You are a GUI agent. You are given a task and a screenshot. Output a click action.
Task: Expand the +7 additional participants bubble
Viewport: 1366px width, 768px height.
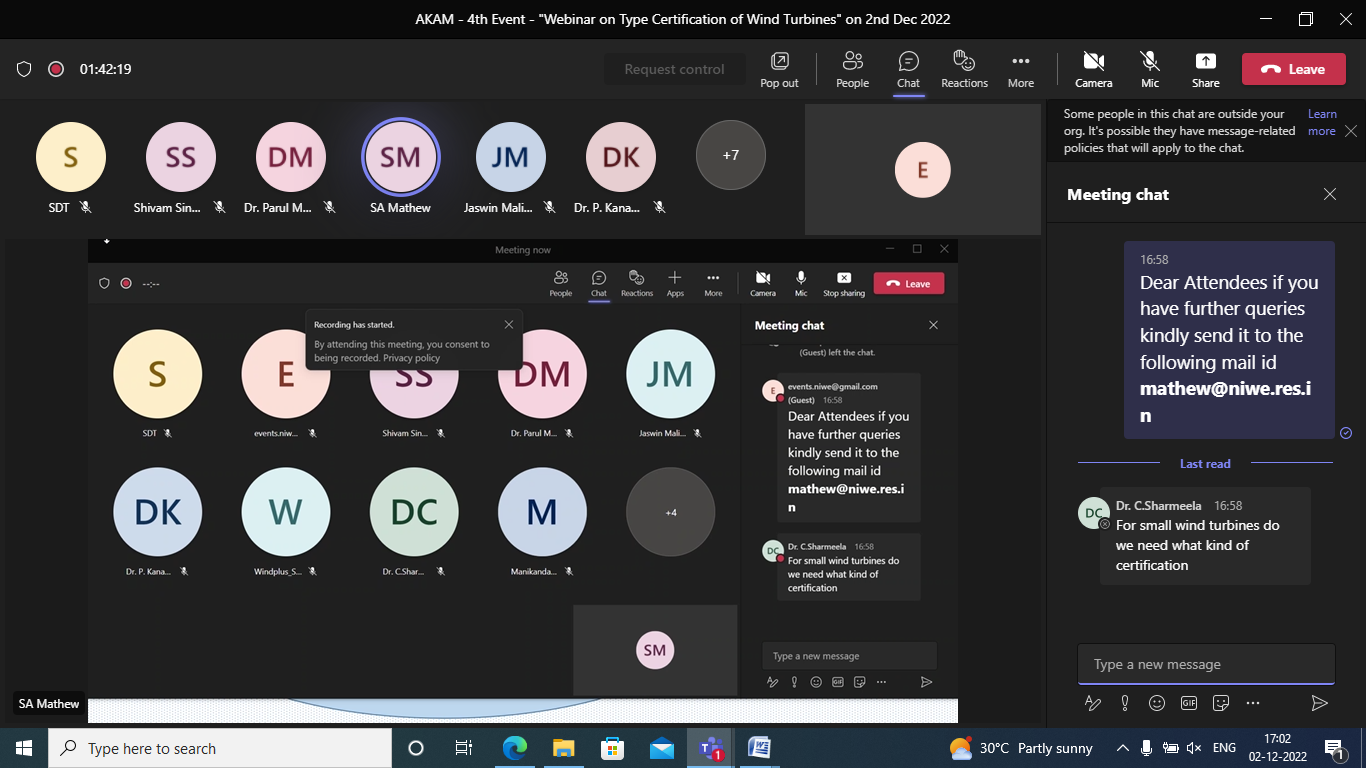click(x=730, y=155)
